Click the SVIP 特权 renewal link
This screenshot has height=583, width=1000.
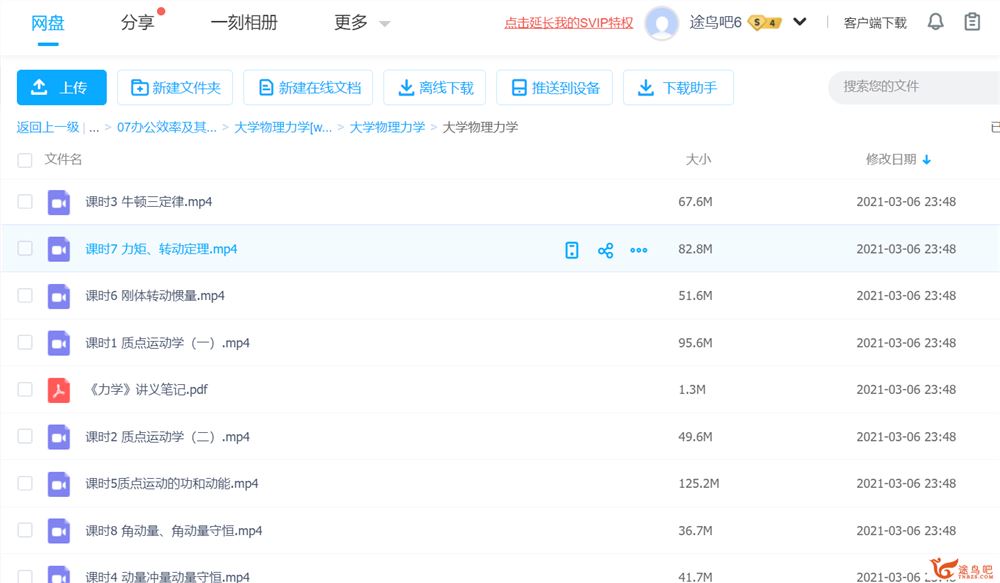pyautogui.click(x=568, y=23)
